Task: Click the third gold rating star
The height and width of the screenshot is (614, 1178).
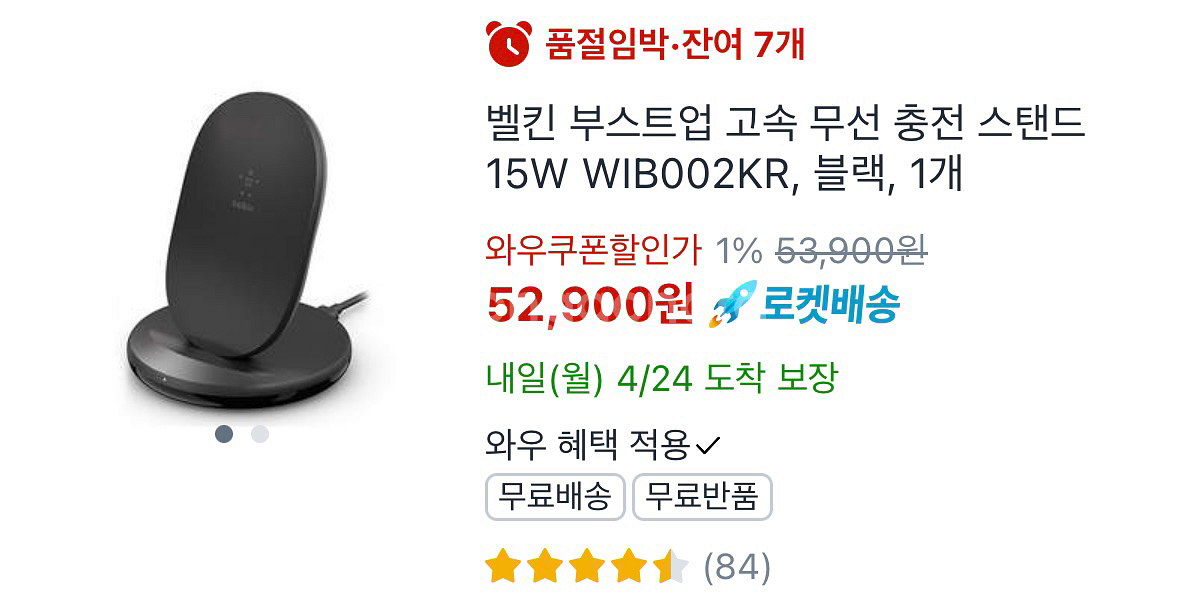Action: [587, 567]
